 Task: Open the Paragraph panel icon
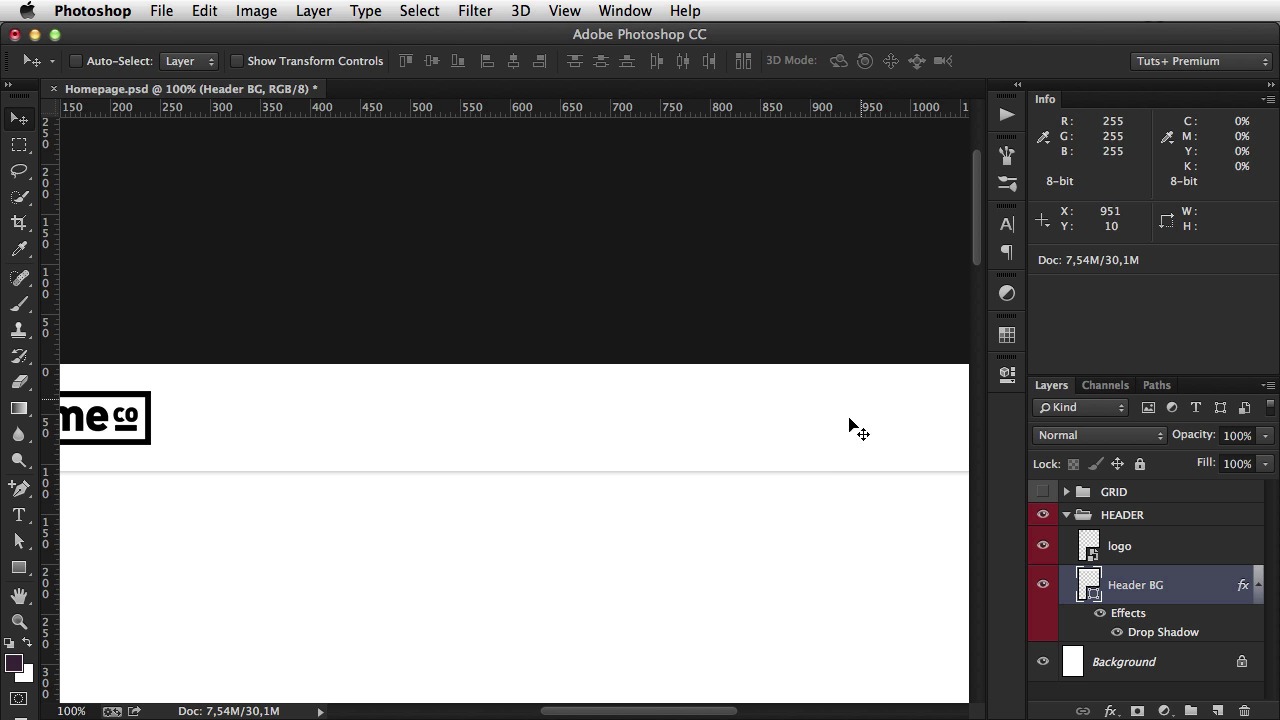(1007, 252)
